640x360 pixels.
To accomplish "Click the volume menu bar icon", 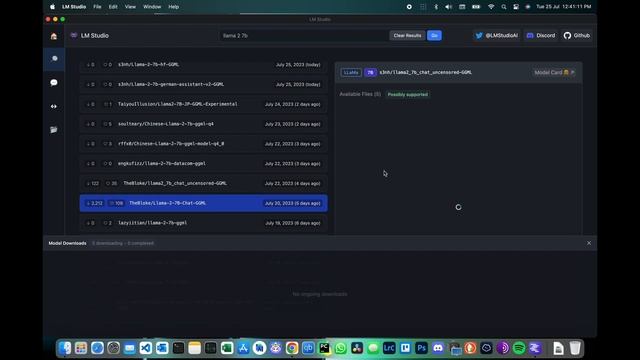I will pyautogui.click(x=449, y=7).
